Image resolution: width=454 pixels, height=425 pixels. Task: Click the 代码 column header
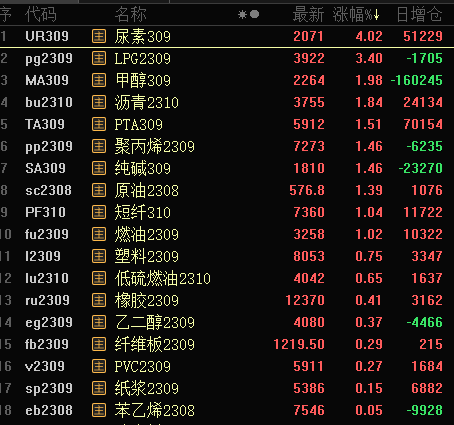point(41,15)
